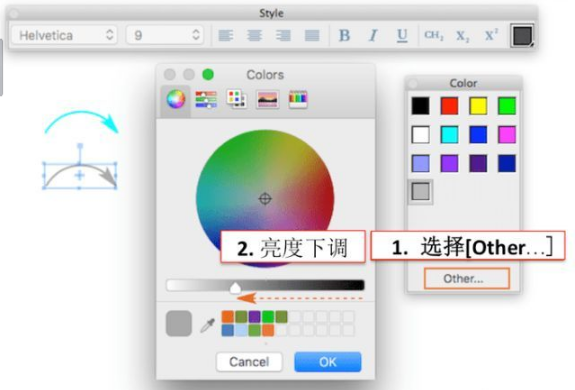Pick the dark purple swatch in Color panel
Screen dimensions: 575x390
pyautogui.click(x=478, y=163)
